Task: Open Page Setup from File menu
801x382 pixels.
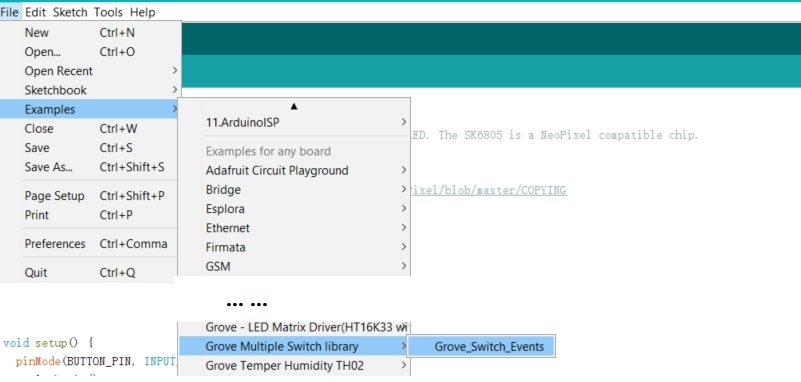Action: (90, 196)
